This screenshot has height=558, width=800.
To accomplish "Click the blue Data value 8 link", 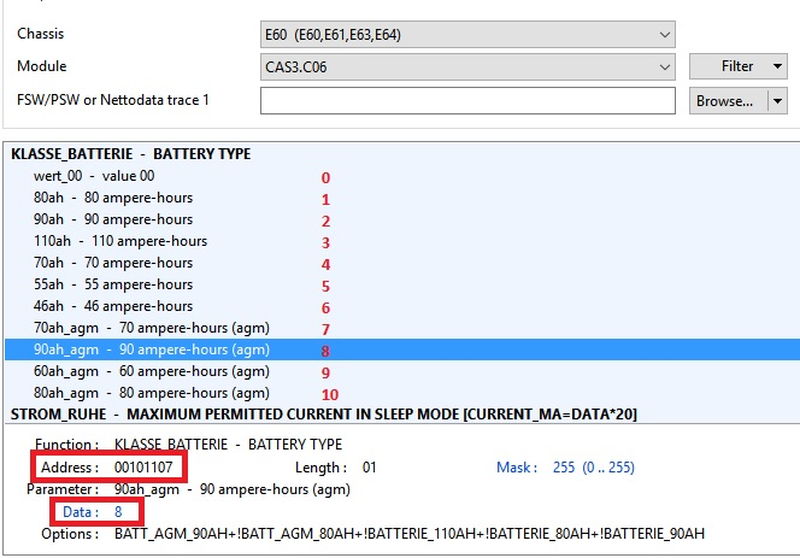I will pos(117,512).
